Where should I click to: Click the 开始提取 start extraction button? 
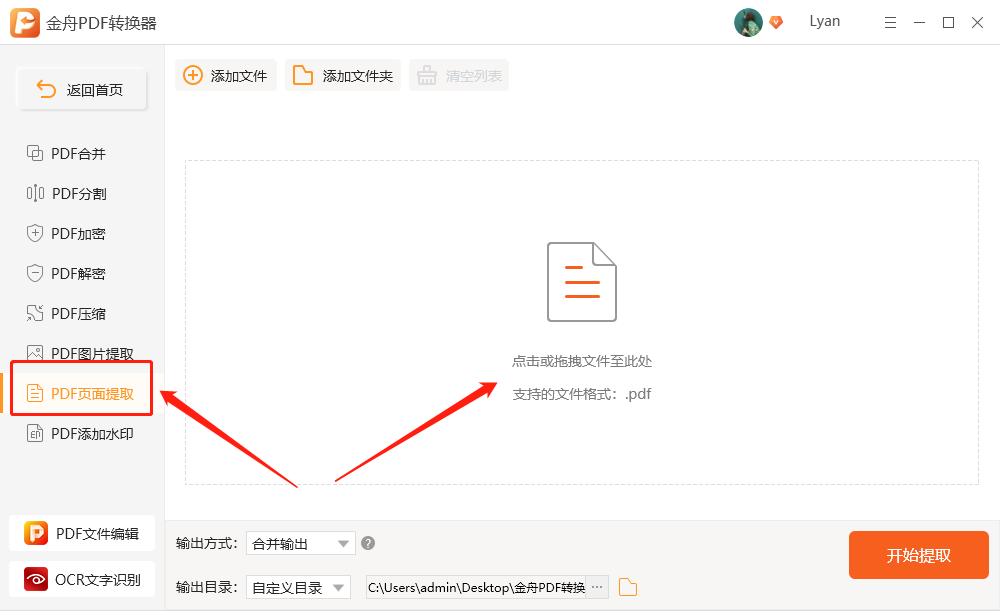918,555
